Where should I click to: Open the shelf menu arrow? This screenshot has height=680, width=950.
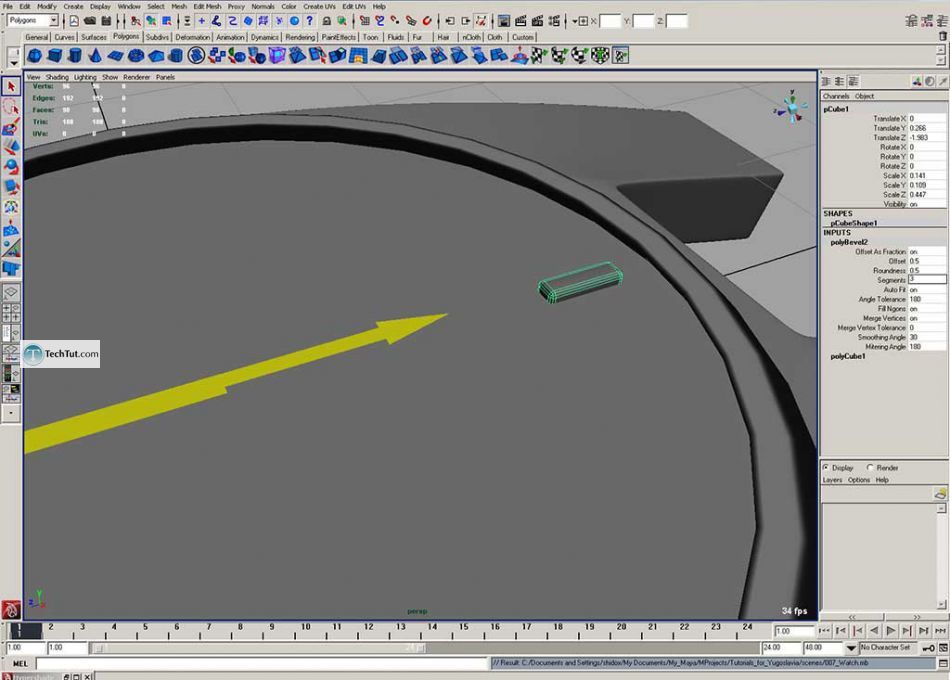pos(13,63)
